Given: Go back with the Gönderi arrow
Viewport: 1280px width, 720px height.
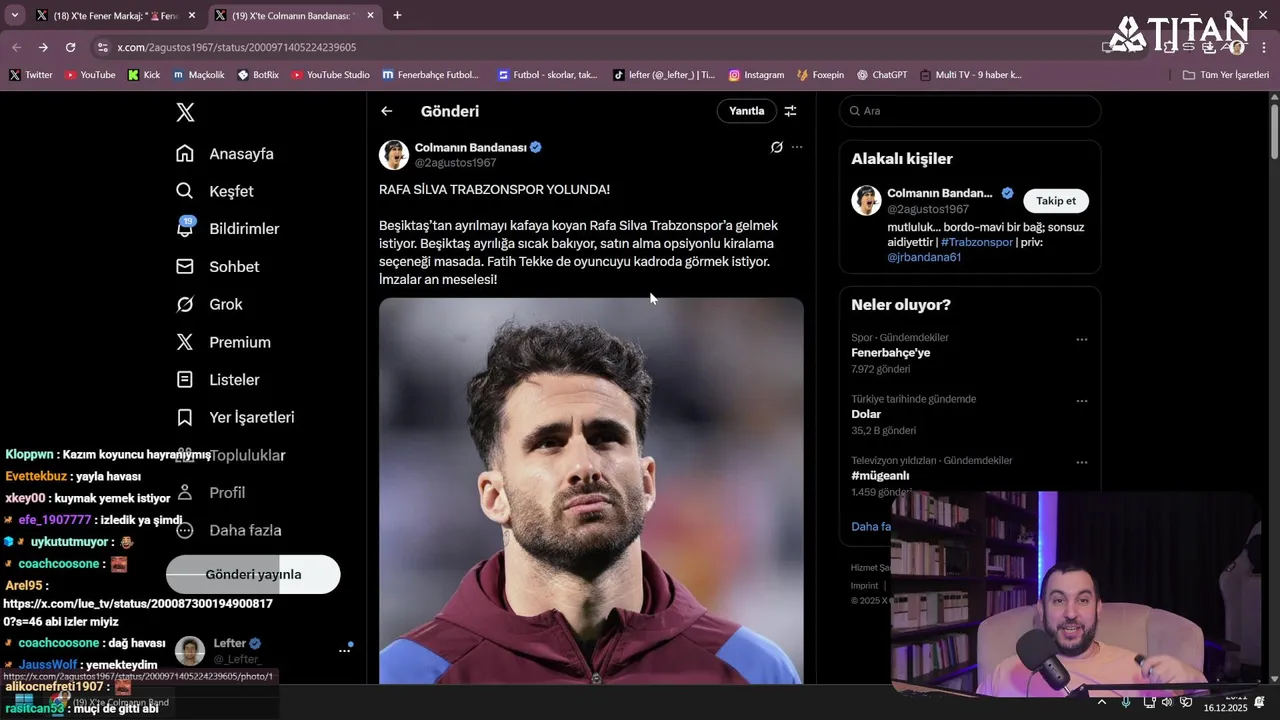Looking at the screenshot, I should coord(387,111).
